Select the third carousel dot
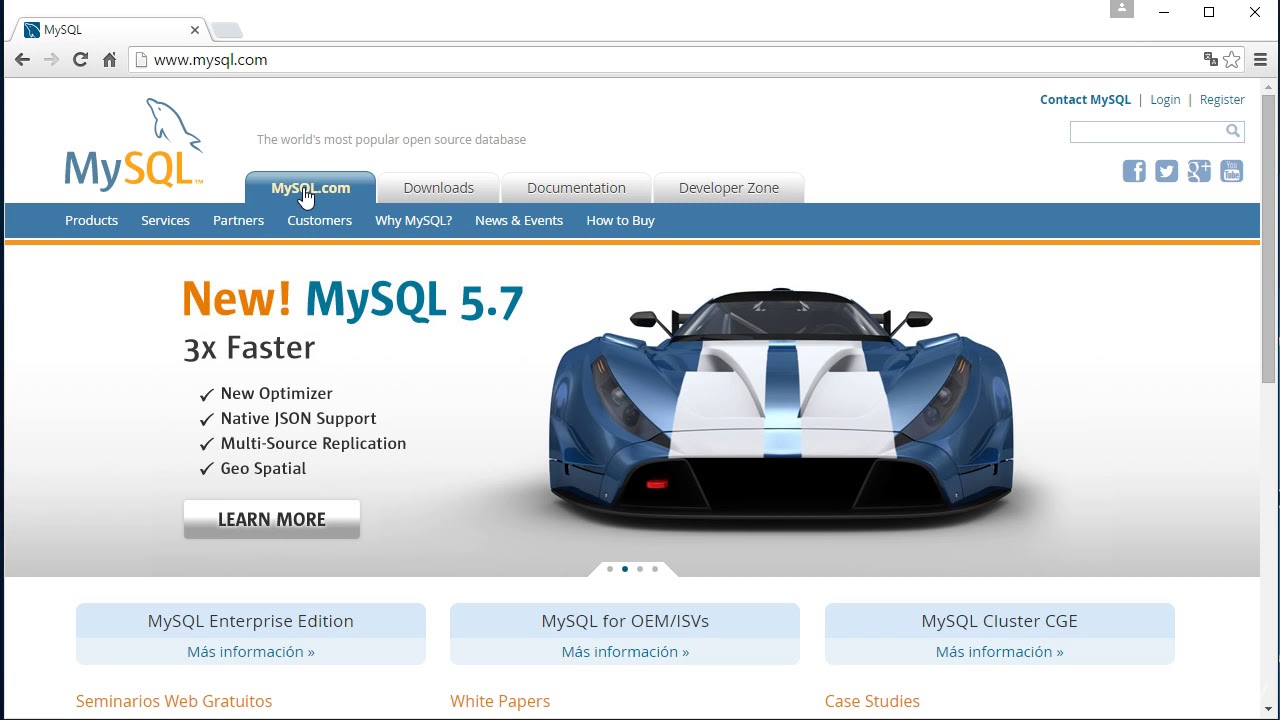 tap(640, 569)
